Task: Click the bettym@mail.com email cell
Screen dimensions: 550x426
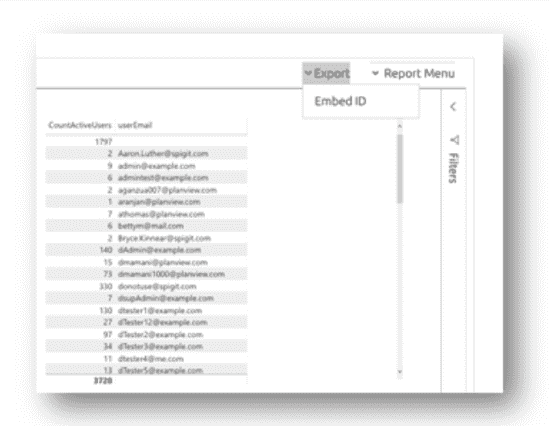Action: pyautogui.click(x=151, y=226)
